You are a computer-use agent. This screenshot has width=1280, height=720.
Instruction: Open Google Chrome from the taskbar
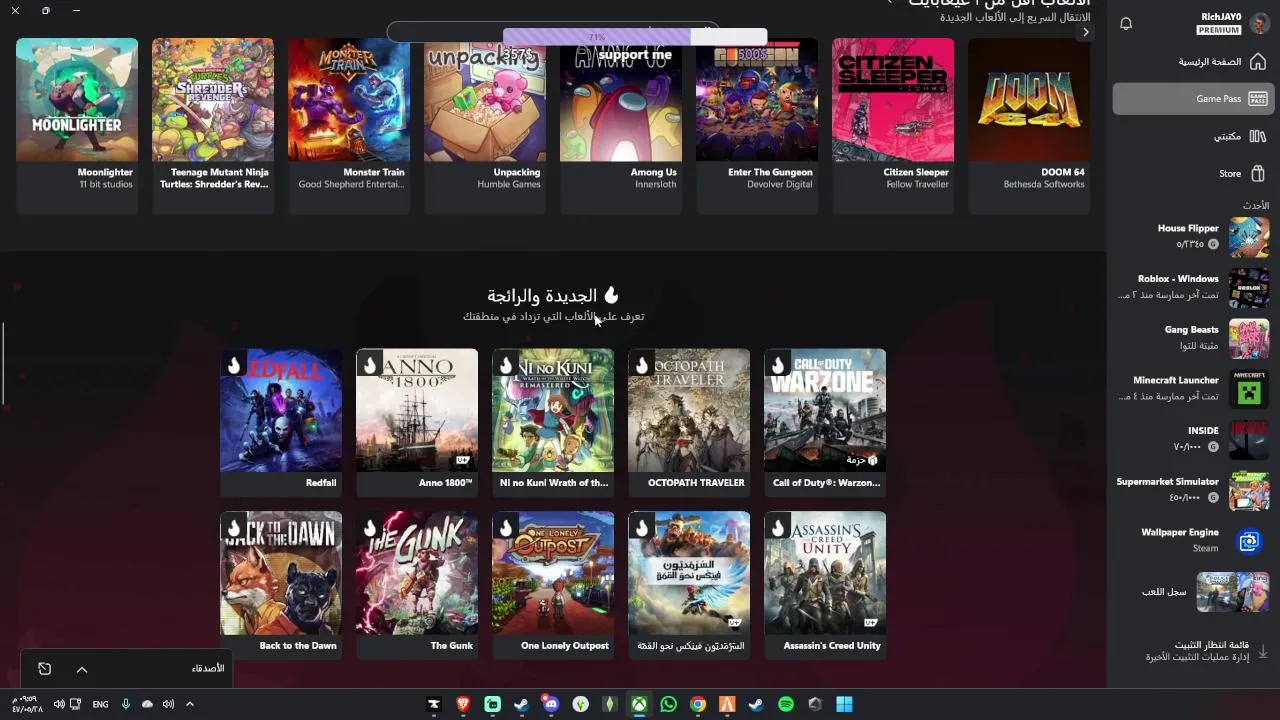pos(698,704)
